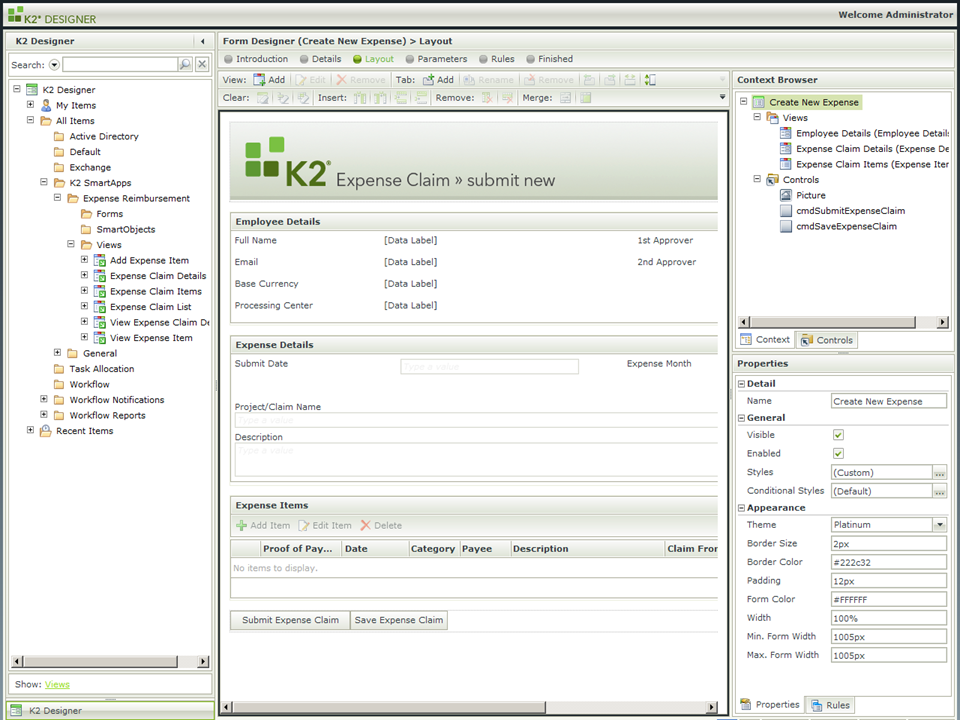Click the Create New Expense form icon

[759, 102]
